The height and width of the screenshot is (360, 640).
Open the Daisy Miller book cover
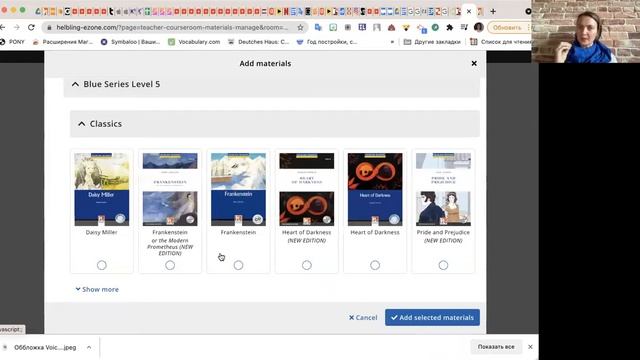102,189
